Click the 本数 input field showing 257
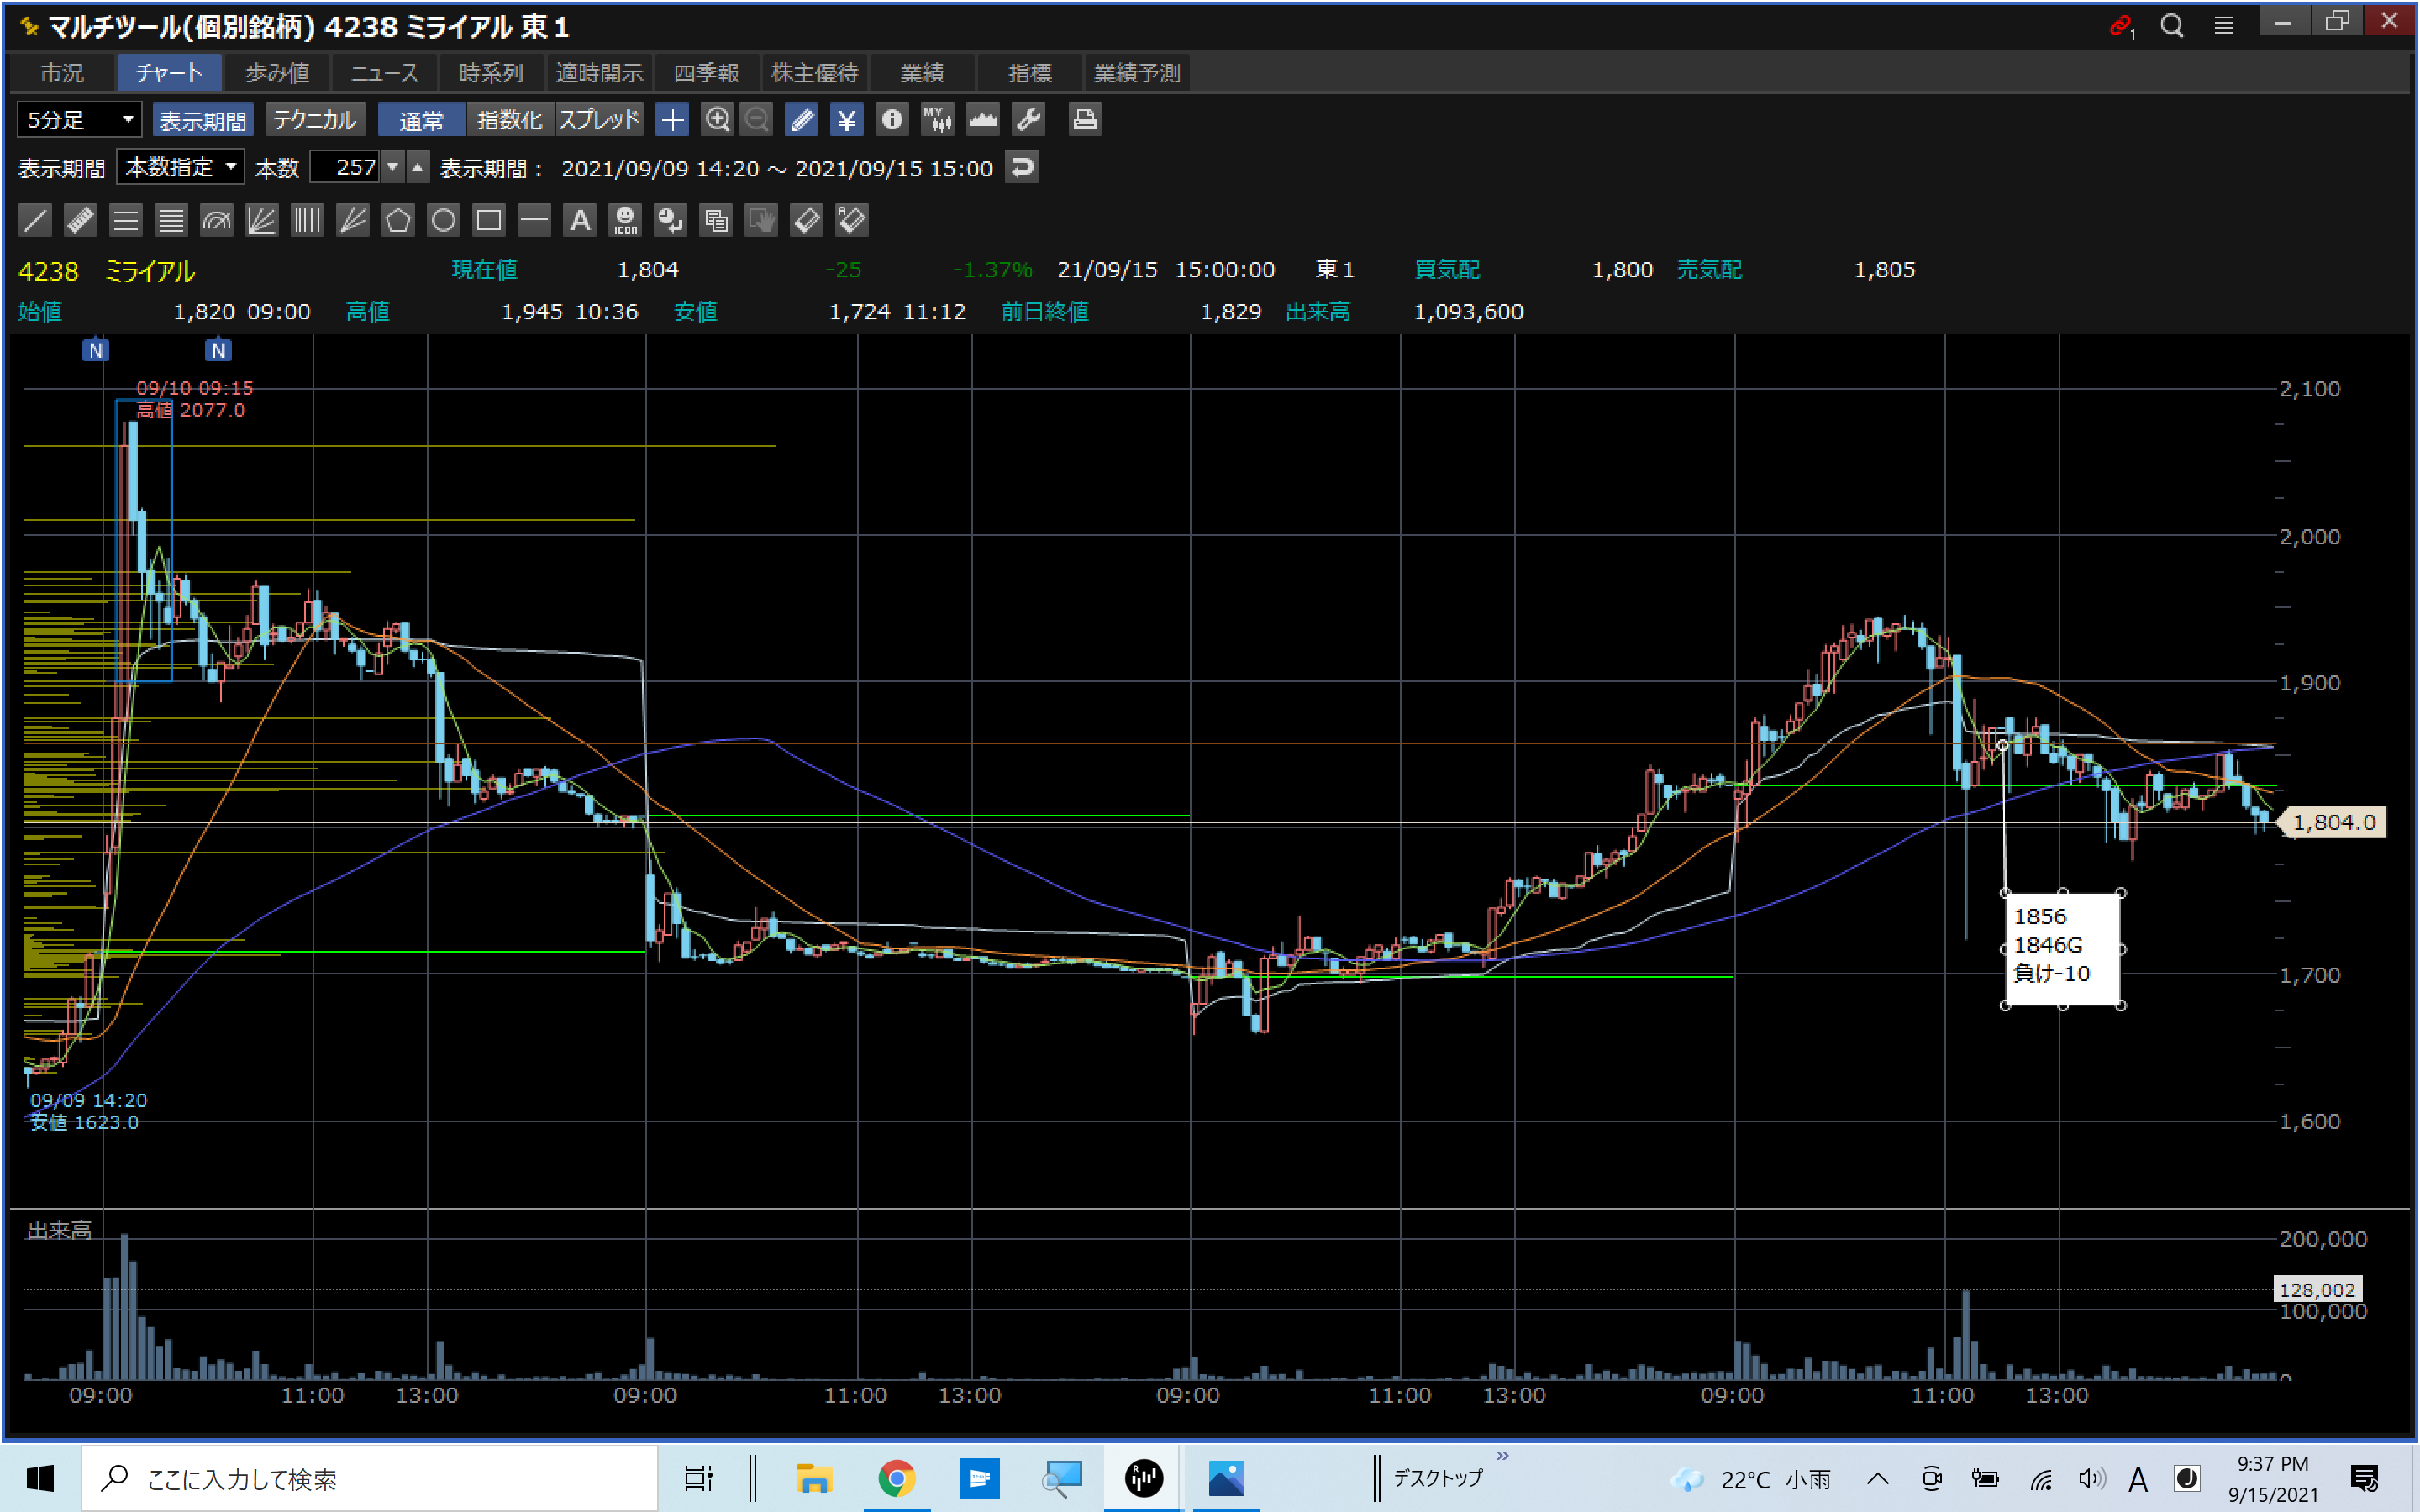 pyautogui.click(x=346, y=167)
